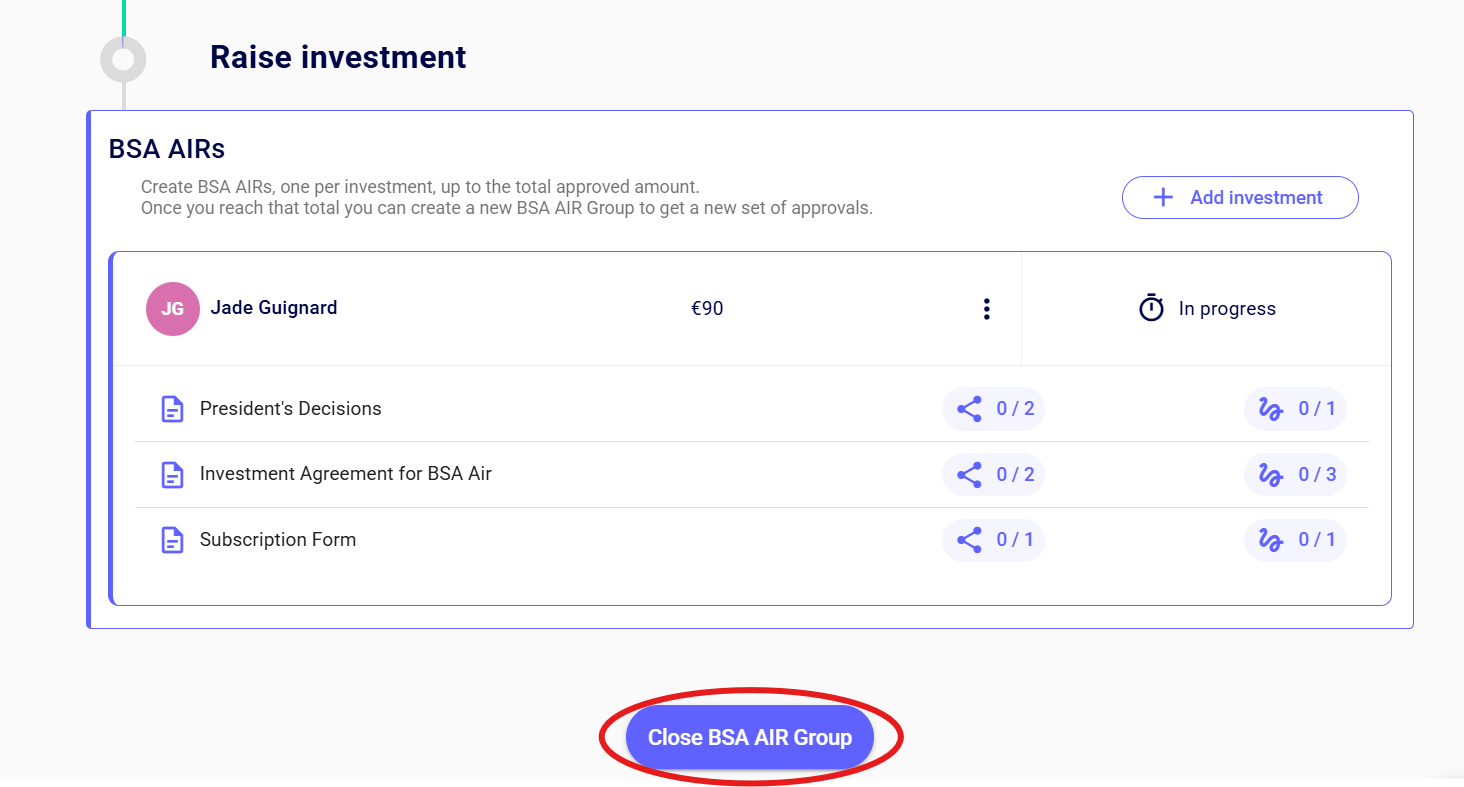The image size is (1464, 787).
Task: Click the Add investment button
Action: point(1240,198)
